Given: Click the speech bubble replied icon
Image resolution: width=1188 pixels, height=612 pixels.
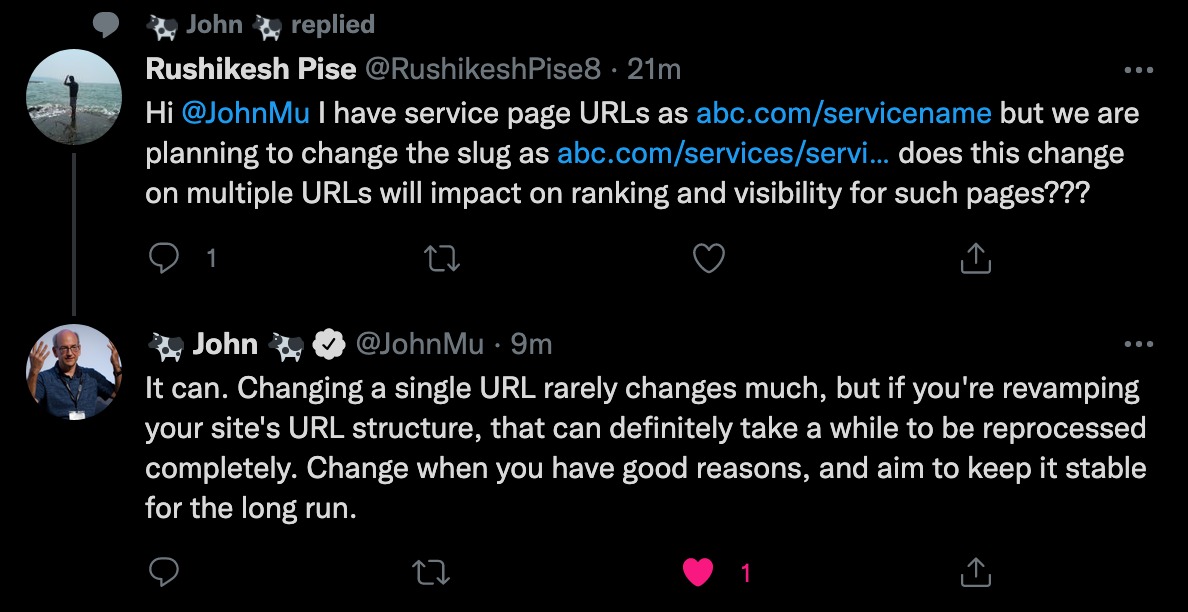Looking at the screenshot, I should coord(106,26).
